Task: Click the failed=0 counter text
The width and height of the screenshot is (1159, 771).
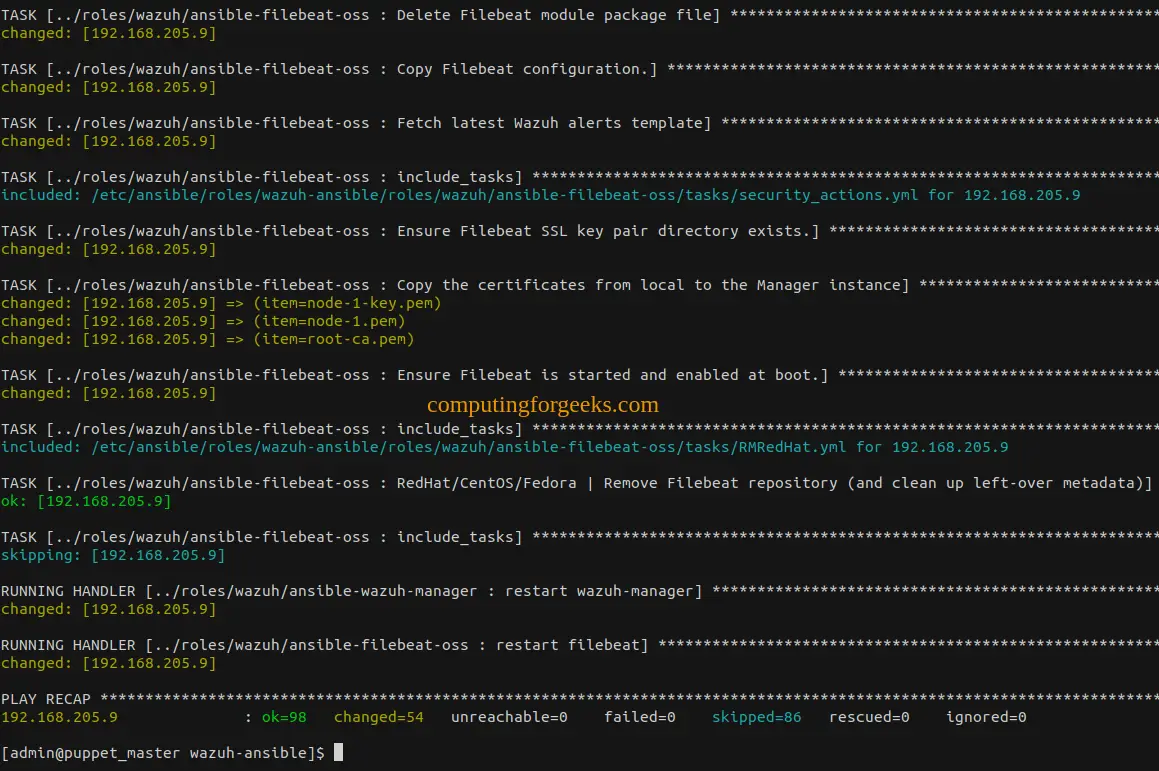Action: pyautogui.click(x=639, y=717)
